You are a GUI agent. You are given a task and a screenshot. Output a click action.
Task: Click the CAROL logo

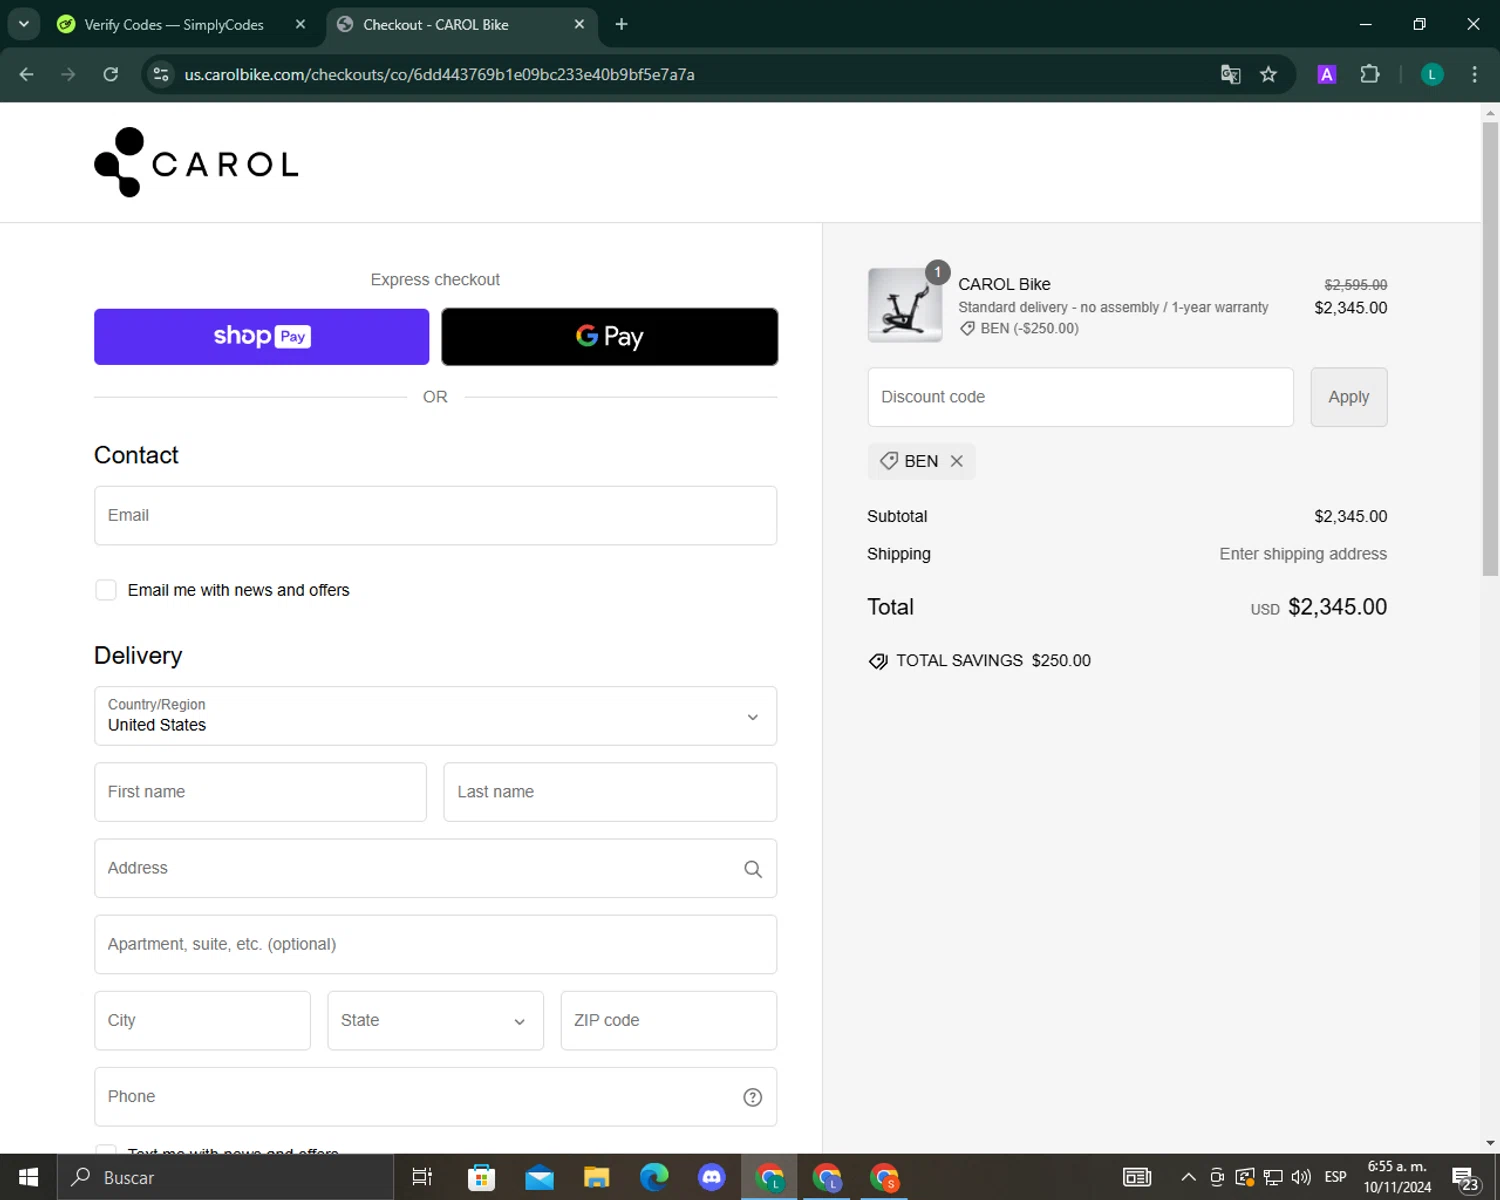click(x=196, y=162)
